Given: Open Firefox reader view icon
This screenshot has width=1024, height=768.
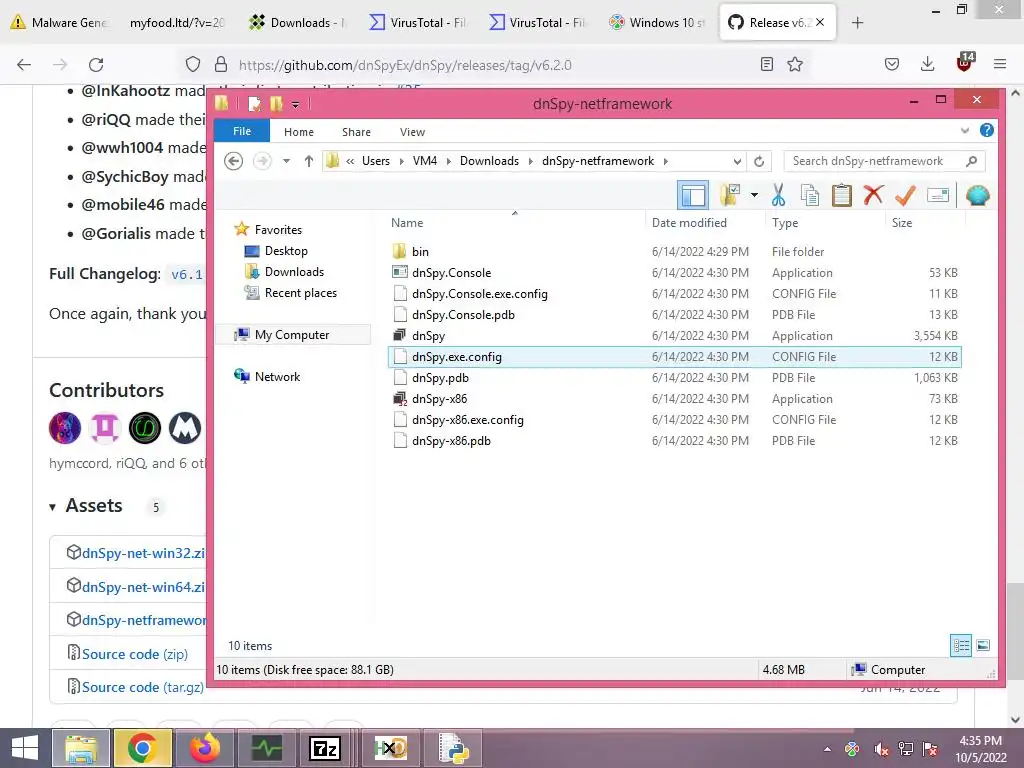Looking at the screenshot, I should pos(767,64).
